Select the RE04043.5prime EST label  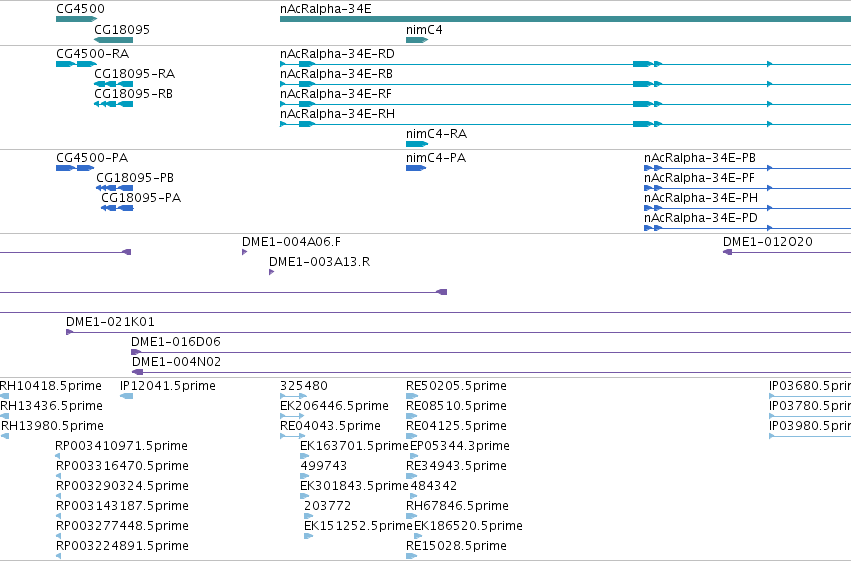[x=331, y=426]
